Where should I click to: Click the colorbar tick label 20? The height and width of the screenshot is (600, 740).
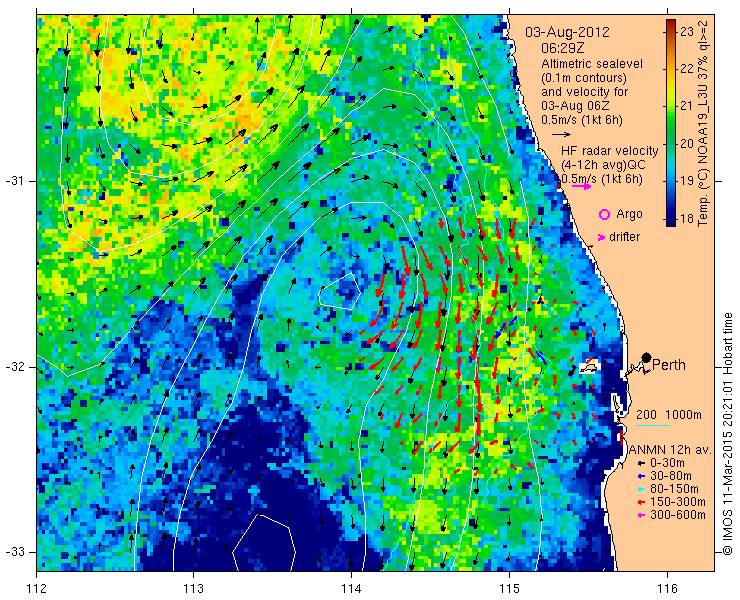(x=687, y=144)
